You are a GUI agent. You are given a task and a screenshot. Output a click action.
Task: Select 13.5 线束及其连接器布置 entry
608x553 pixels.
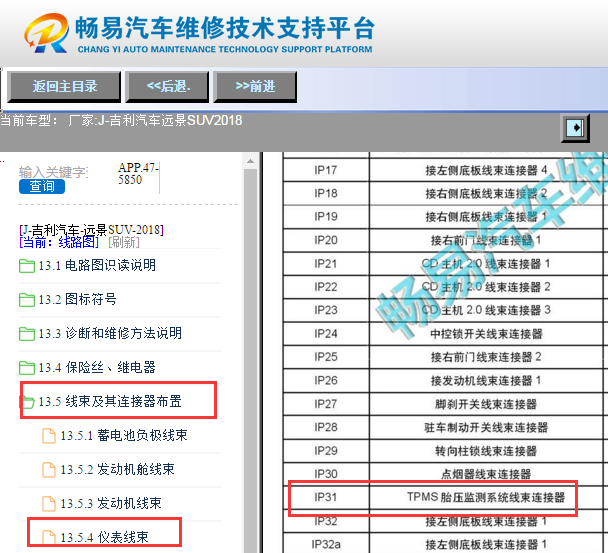[x=110, y=401]
